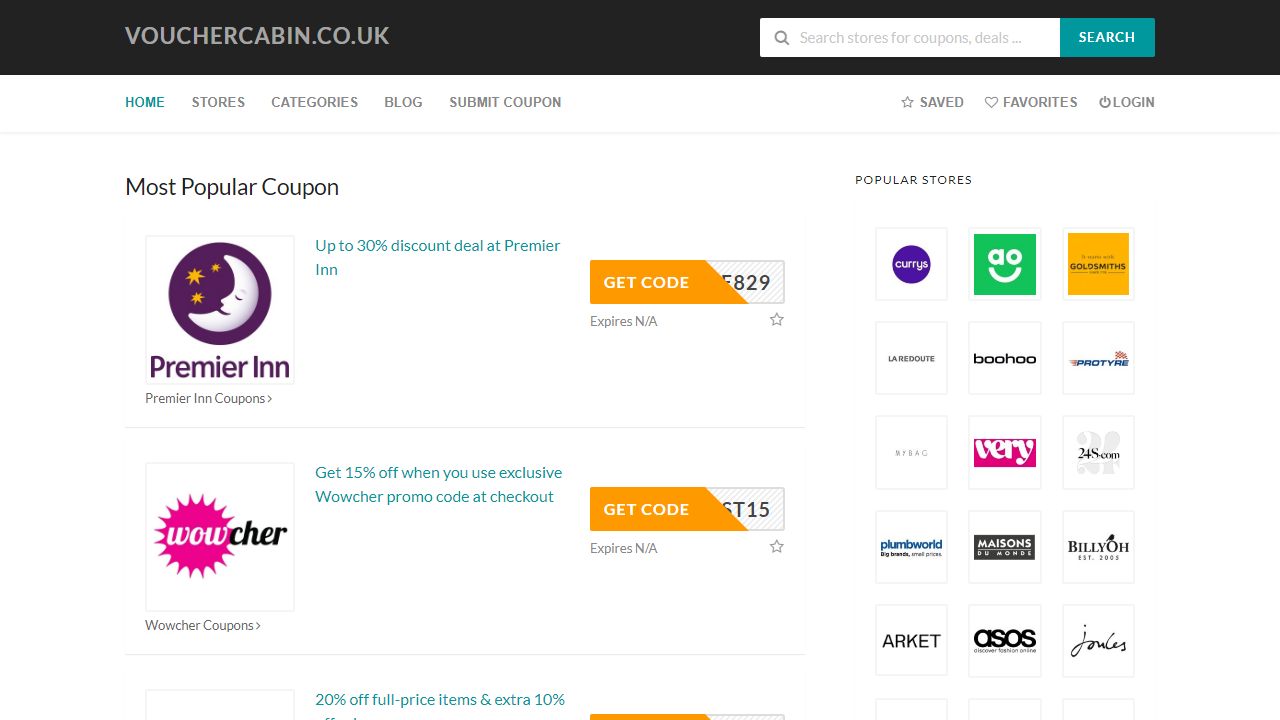The height and width of the screenshot is (720, 1280).
Task: Favorite the Premier Inn coupon with the star
Action: point(776,319)
